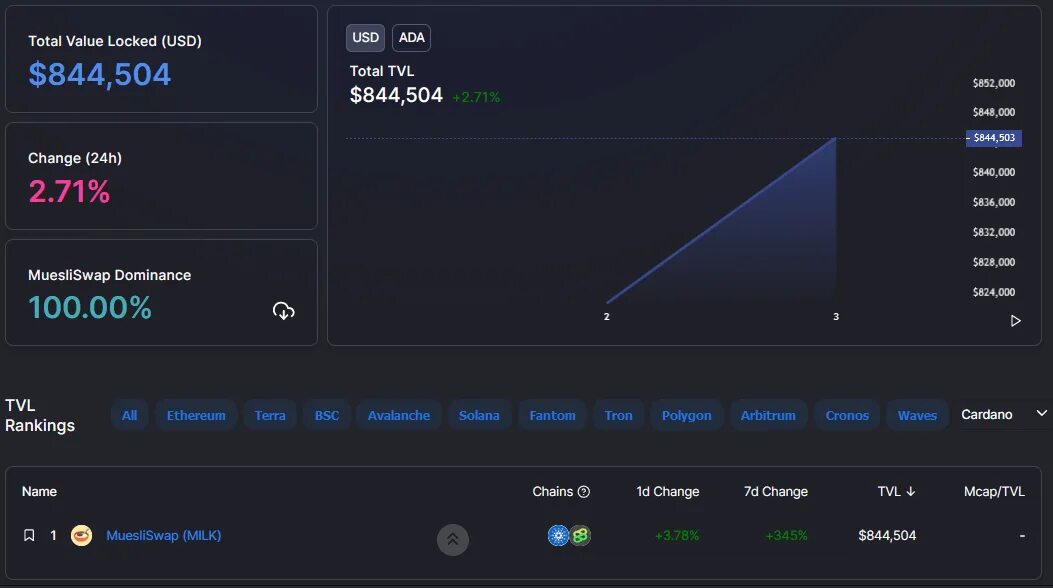Click the 100.00% MuesliSwap Dominance value
The image size is (1053, 588).
click(90, 307)
